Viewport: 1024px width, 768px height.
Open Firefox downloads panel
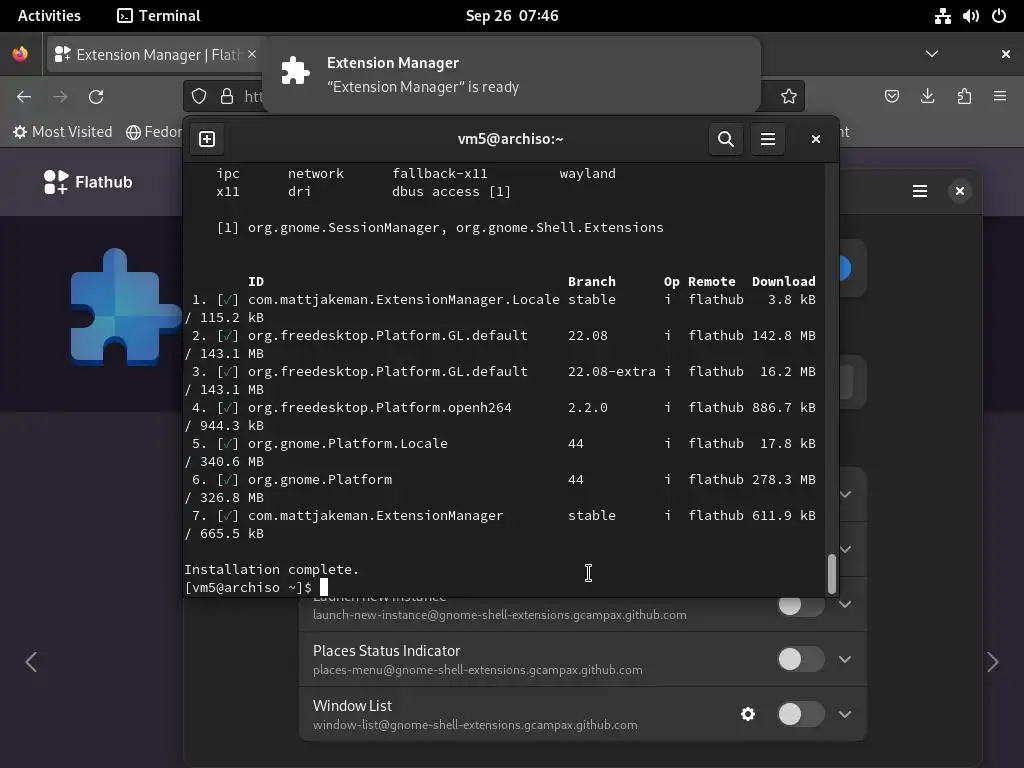pos(927,97)
